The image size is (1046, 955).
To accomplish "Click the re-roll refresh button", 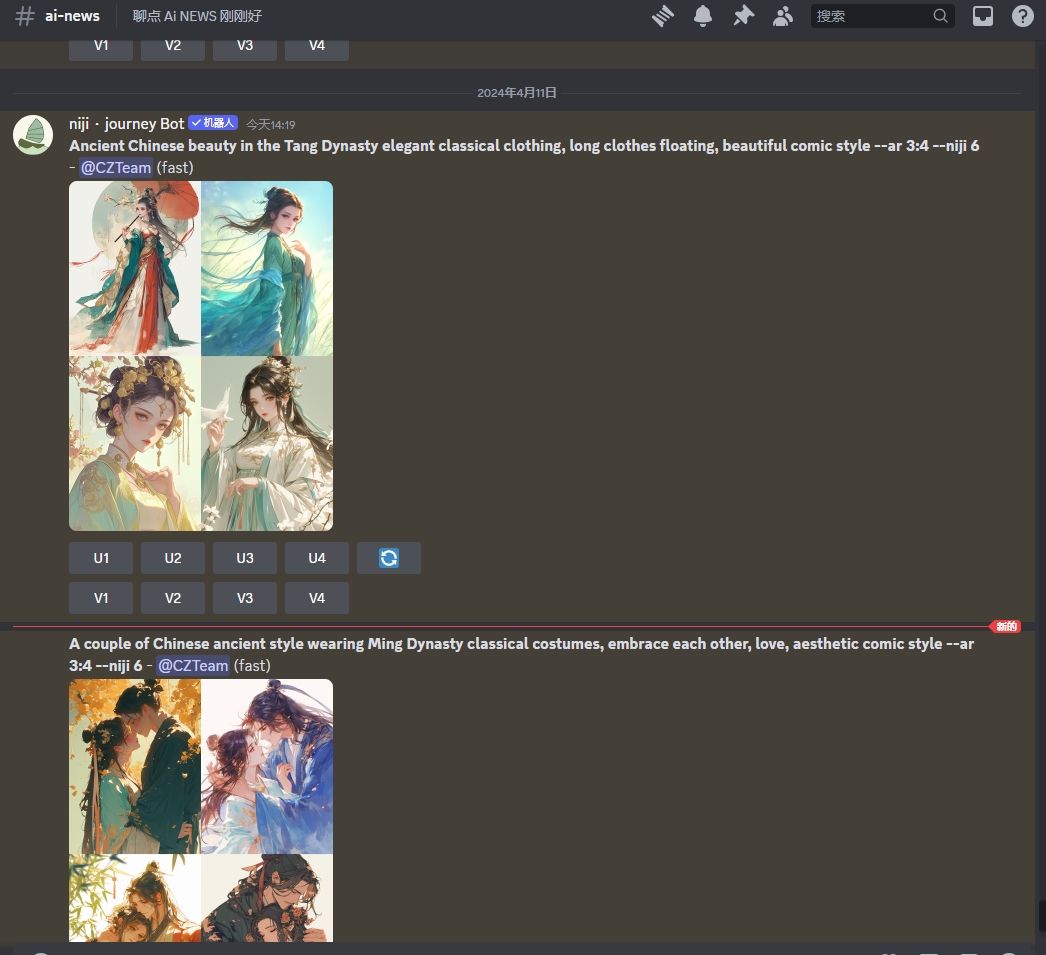I will coord(389,558).
